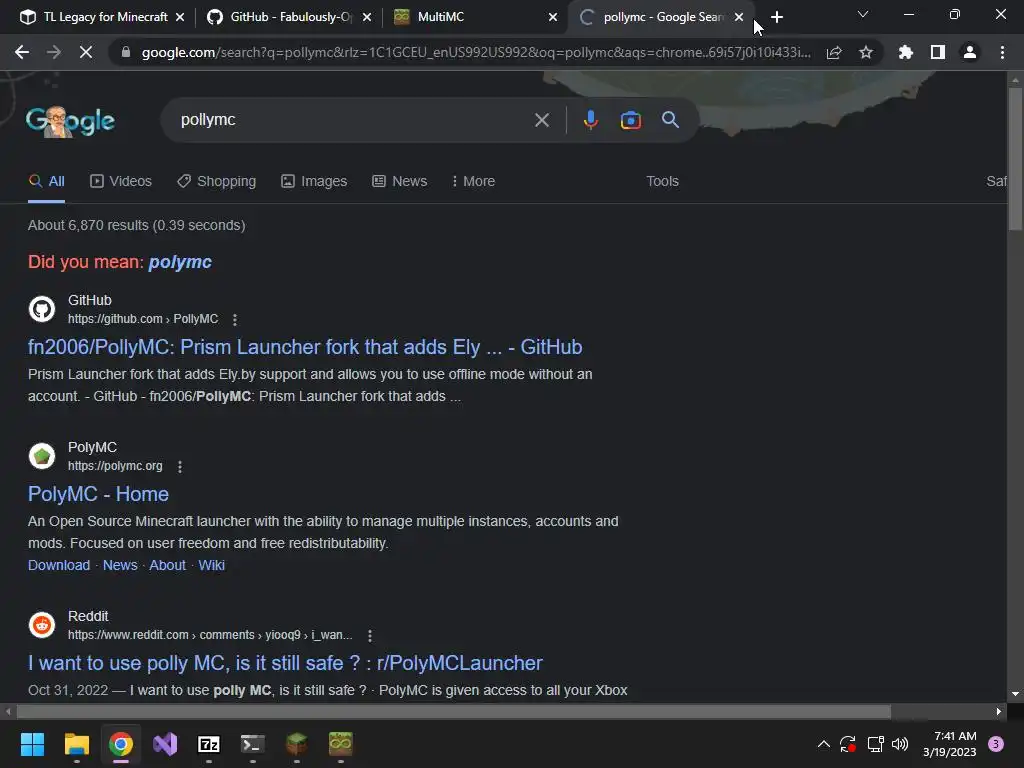Viewport: 1024px width, 768px height.
Task: Open Chrome three-dot menu
Action: tap(1002, 52)
